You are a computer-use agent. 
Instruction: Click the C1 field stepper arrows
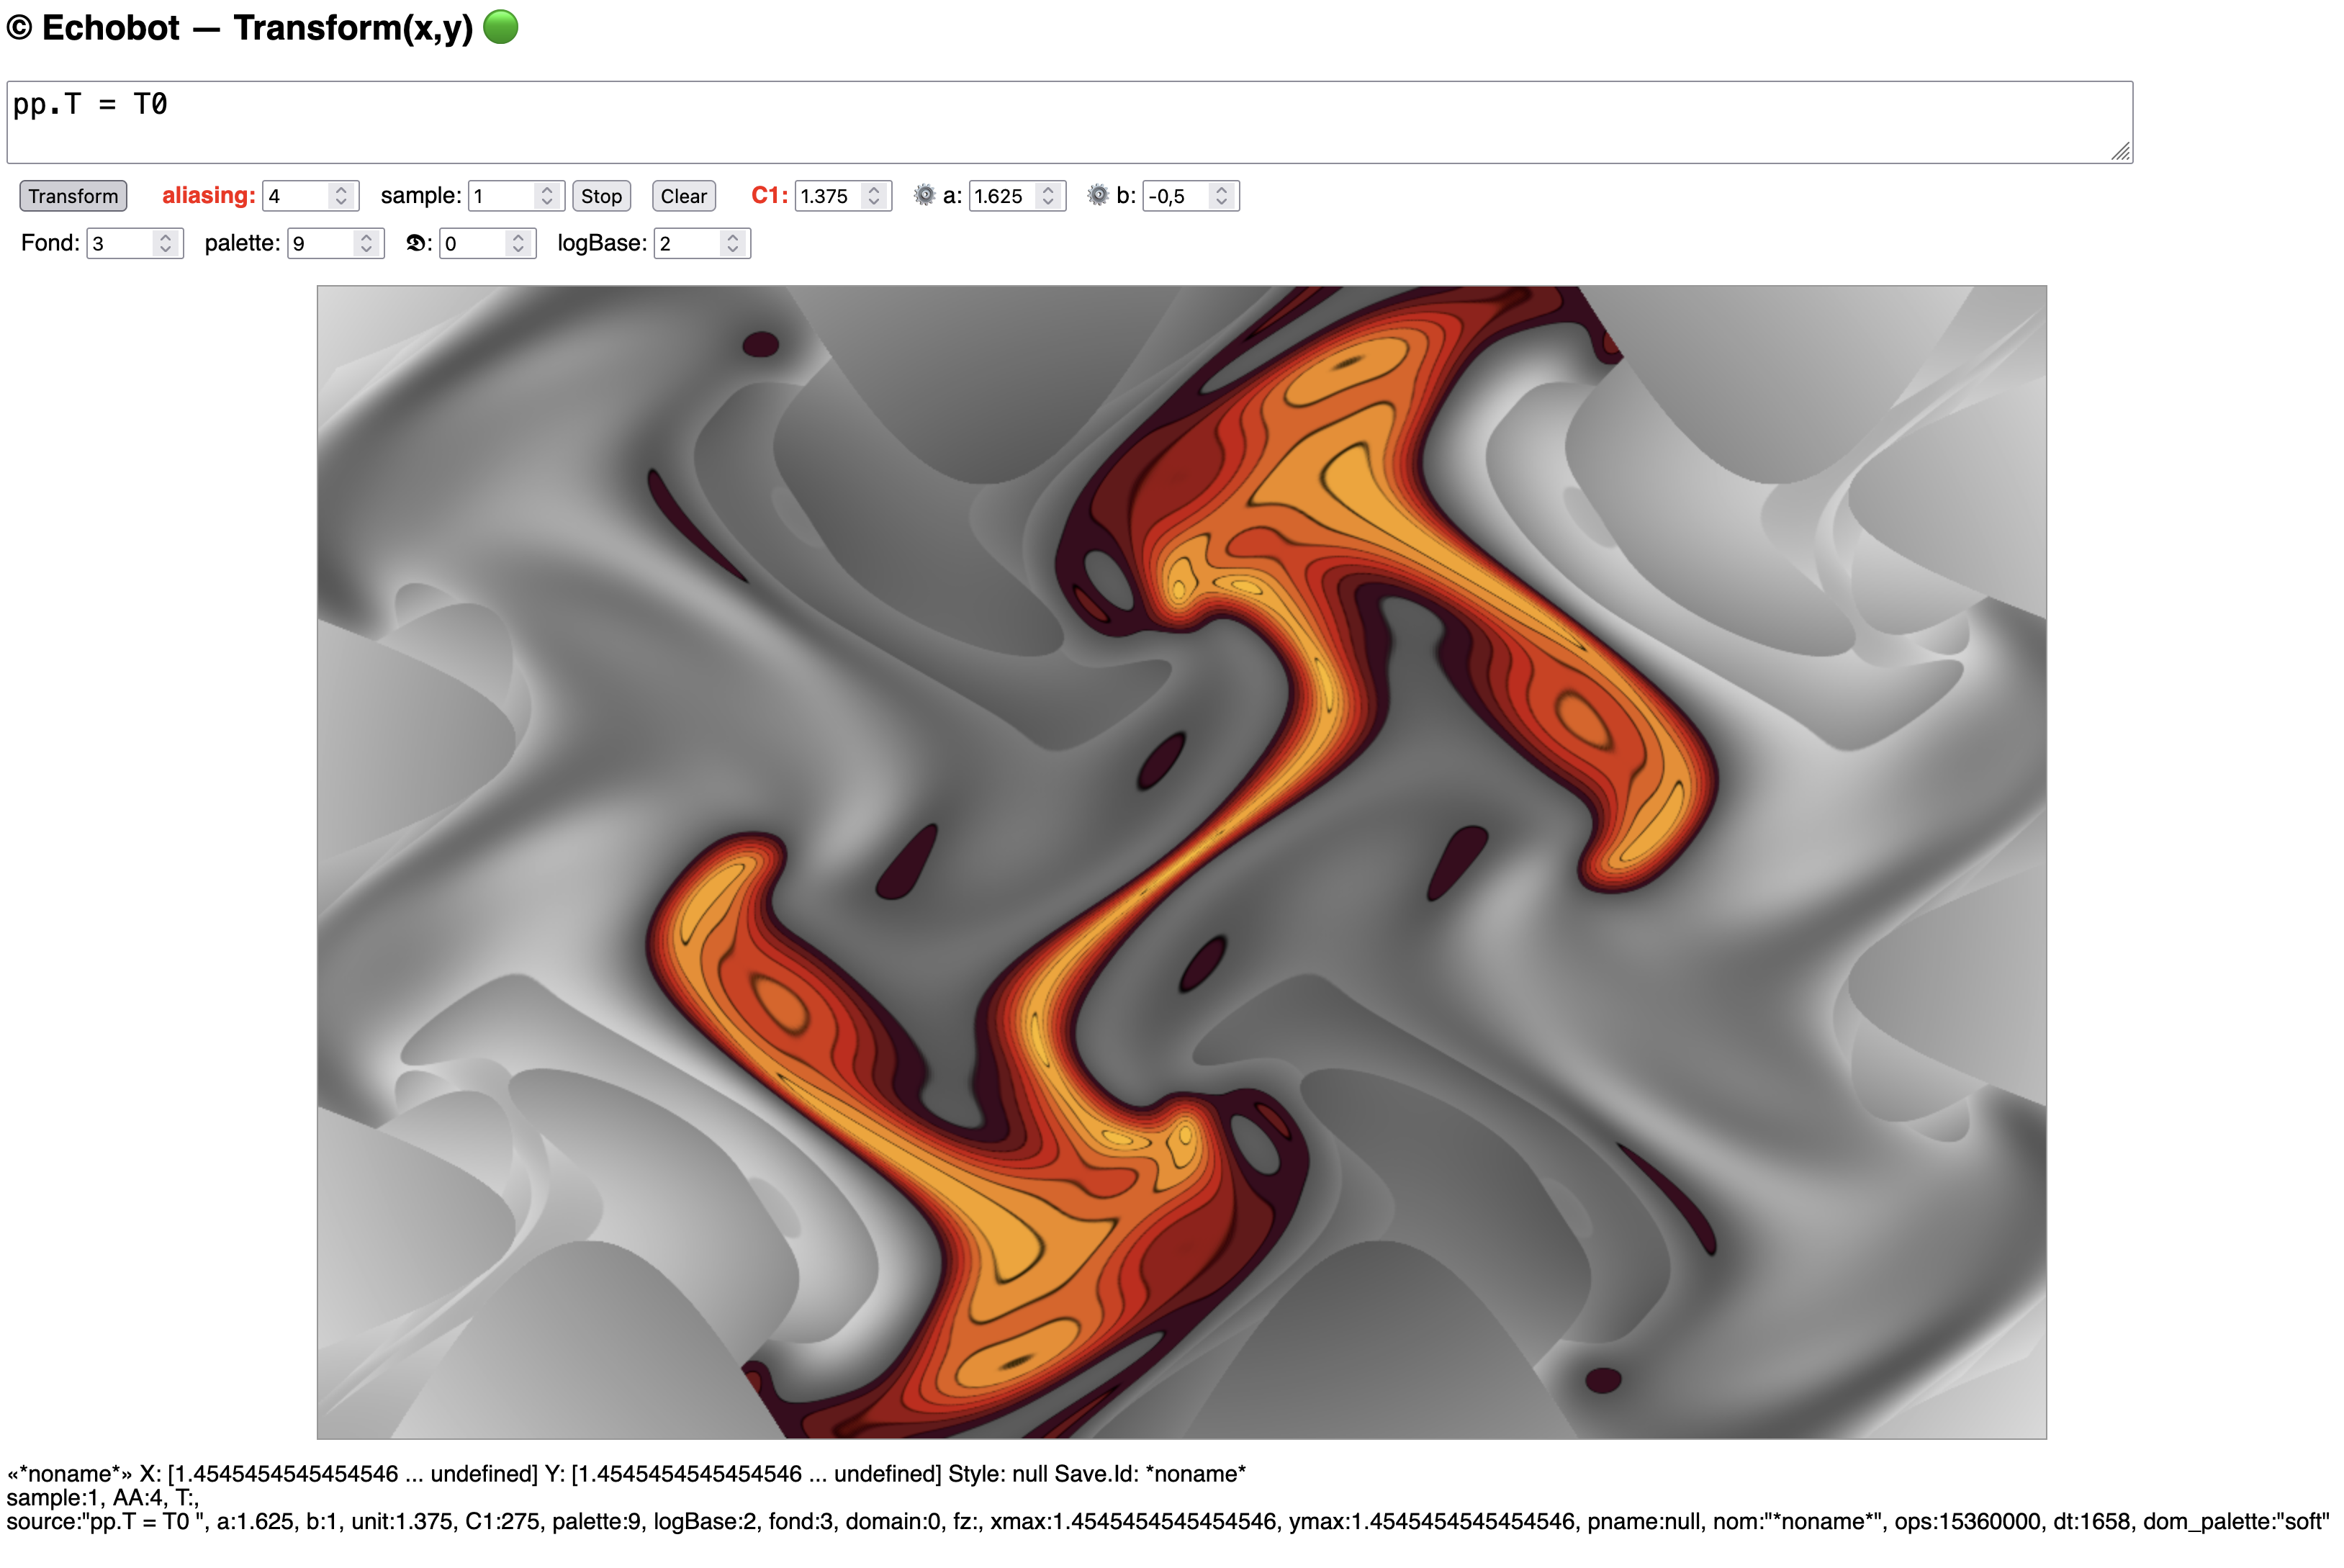(874, 196)
